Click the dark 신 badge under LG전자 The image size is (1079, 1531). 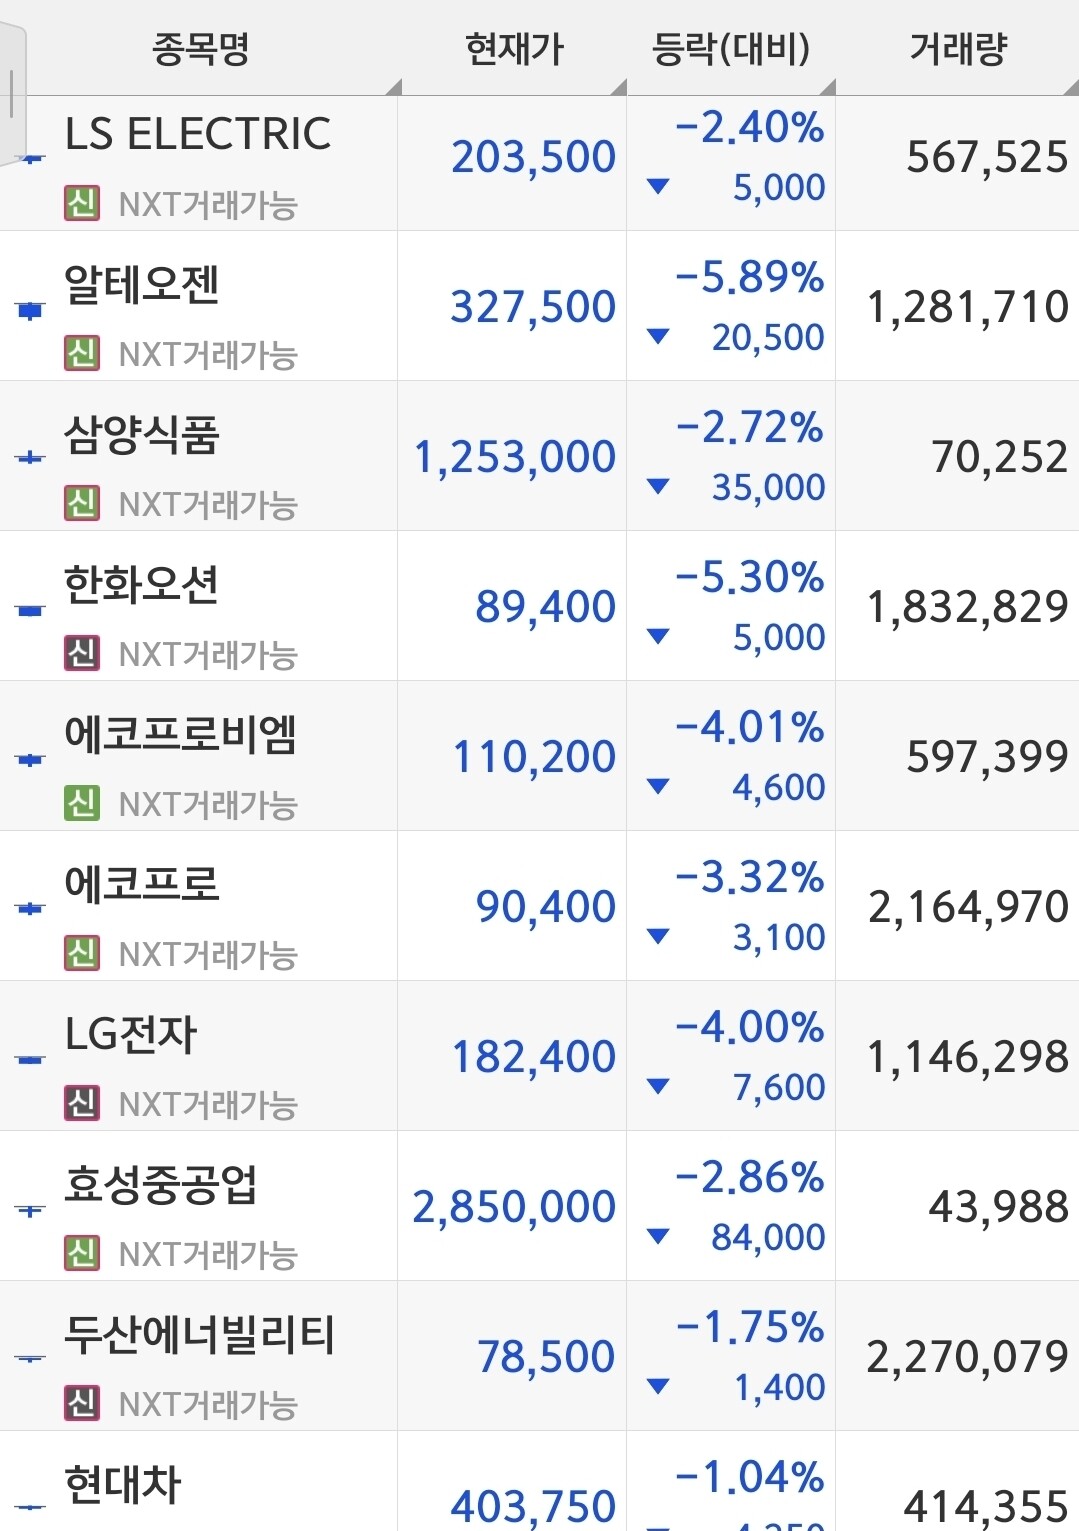82,1103
